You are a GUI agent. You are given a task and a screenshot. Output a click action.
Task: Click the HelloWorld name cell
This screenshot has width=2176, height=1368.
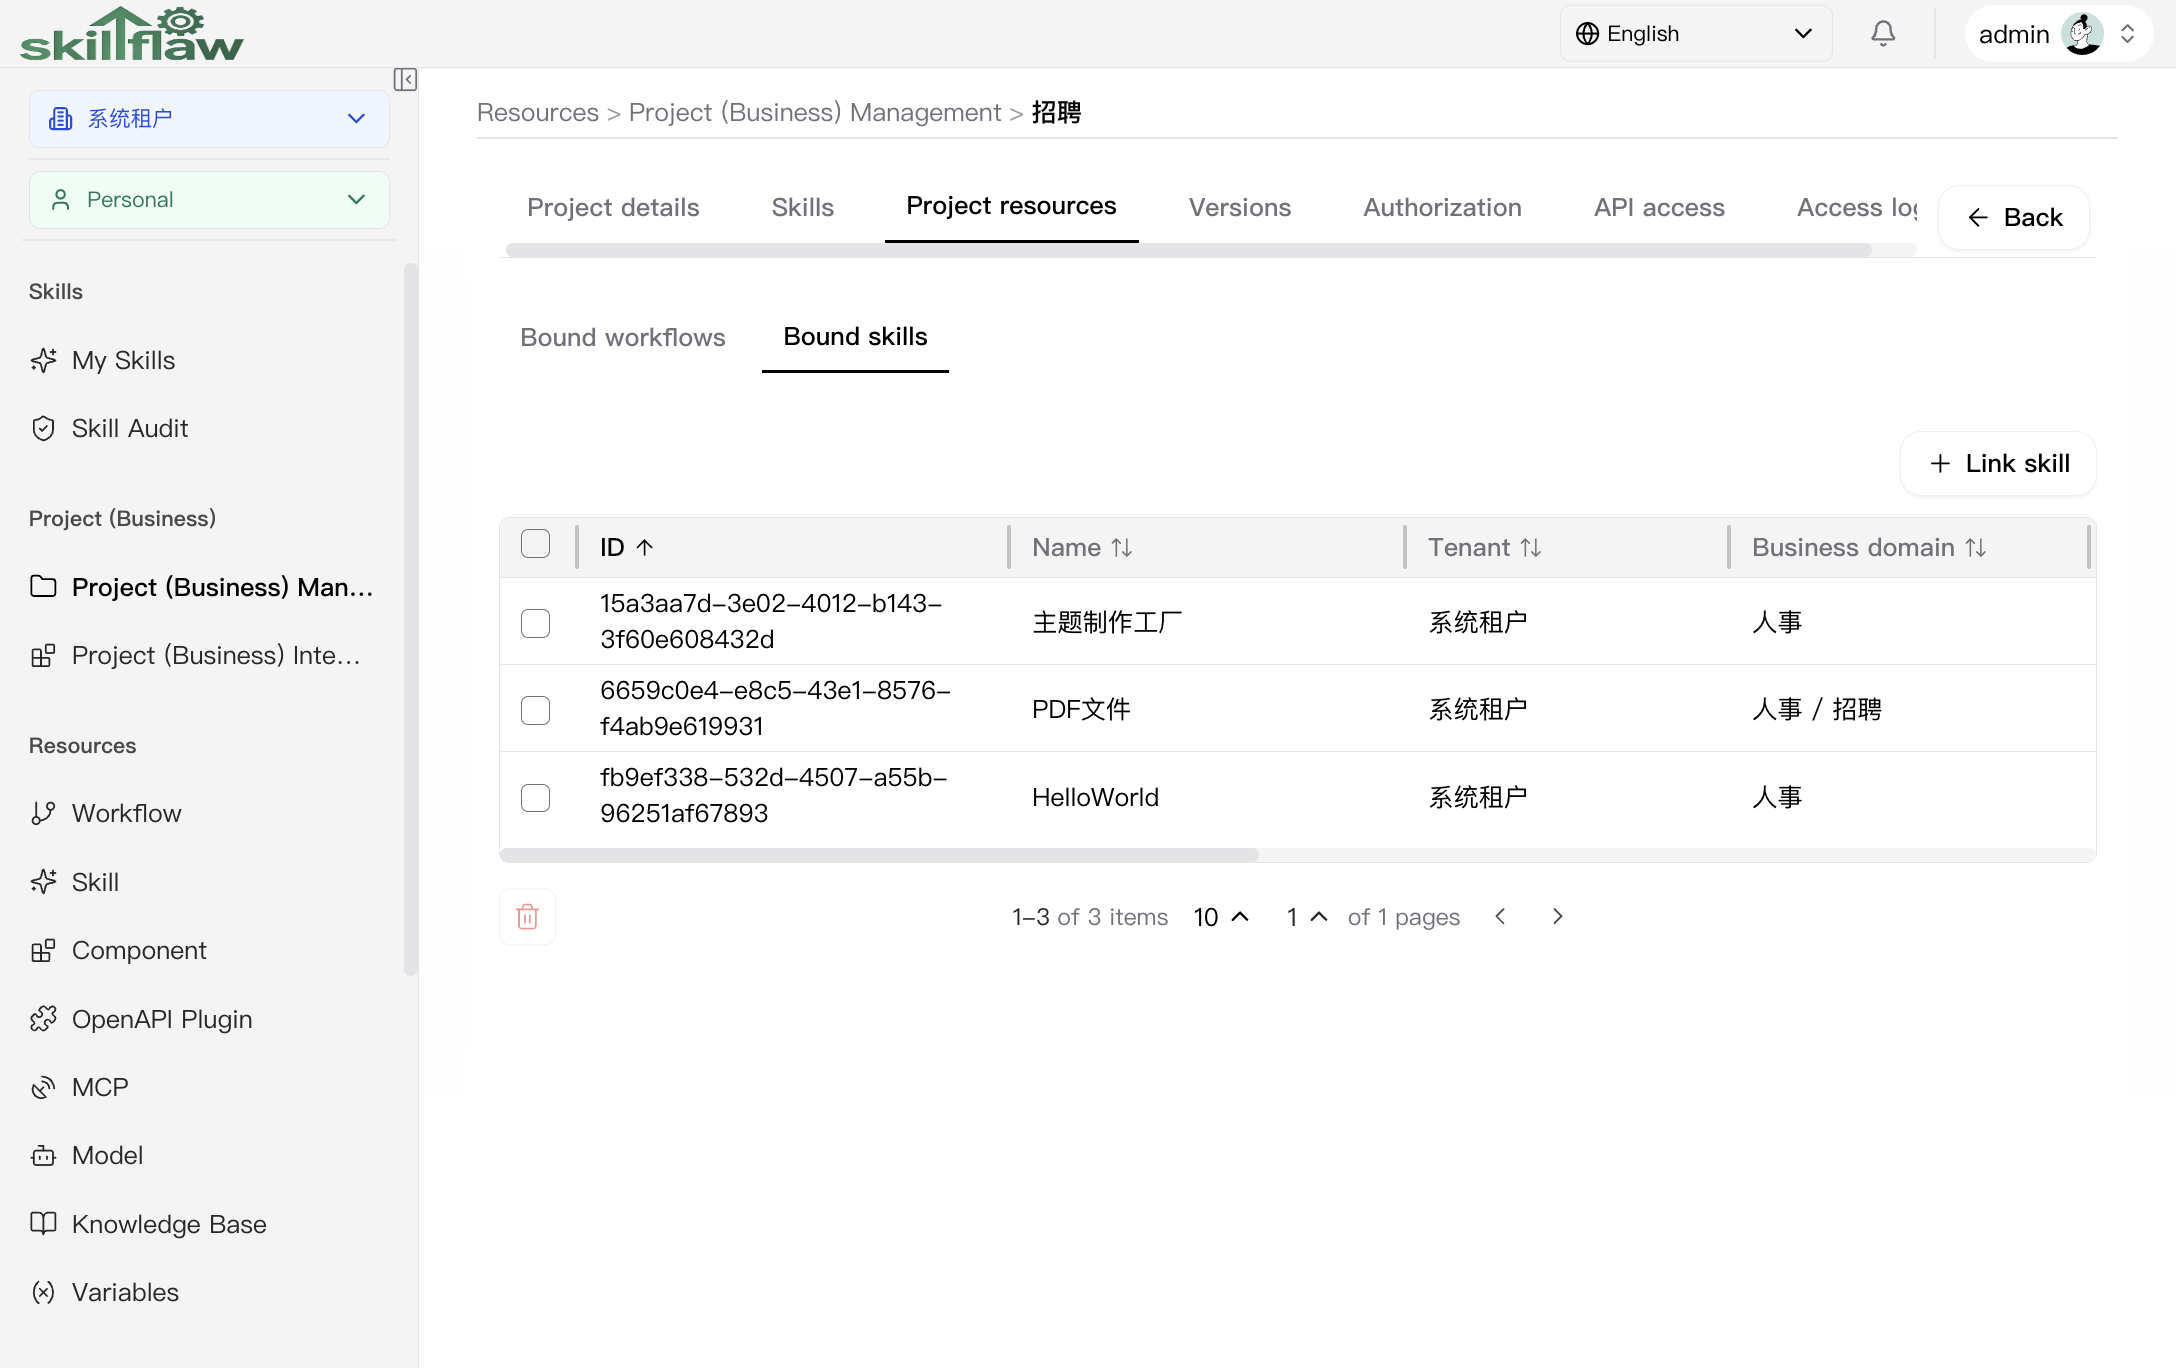(1095, 798)
